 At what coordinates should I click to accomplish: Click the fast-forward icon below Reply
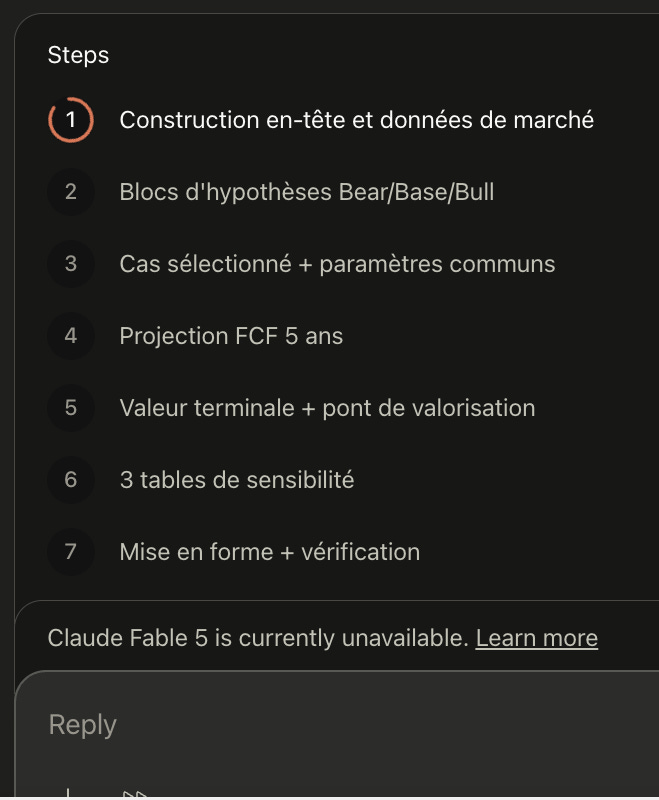point(135,794)
